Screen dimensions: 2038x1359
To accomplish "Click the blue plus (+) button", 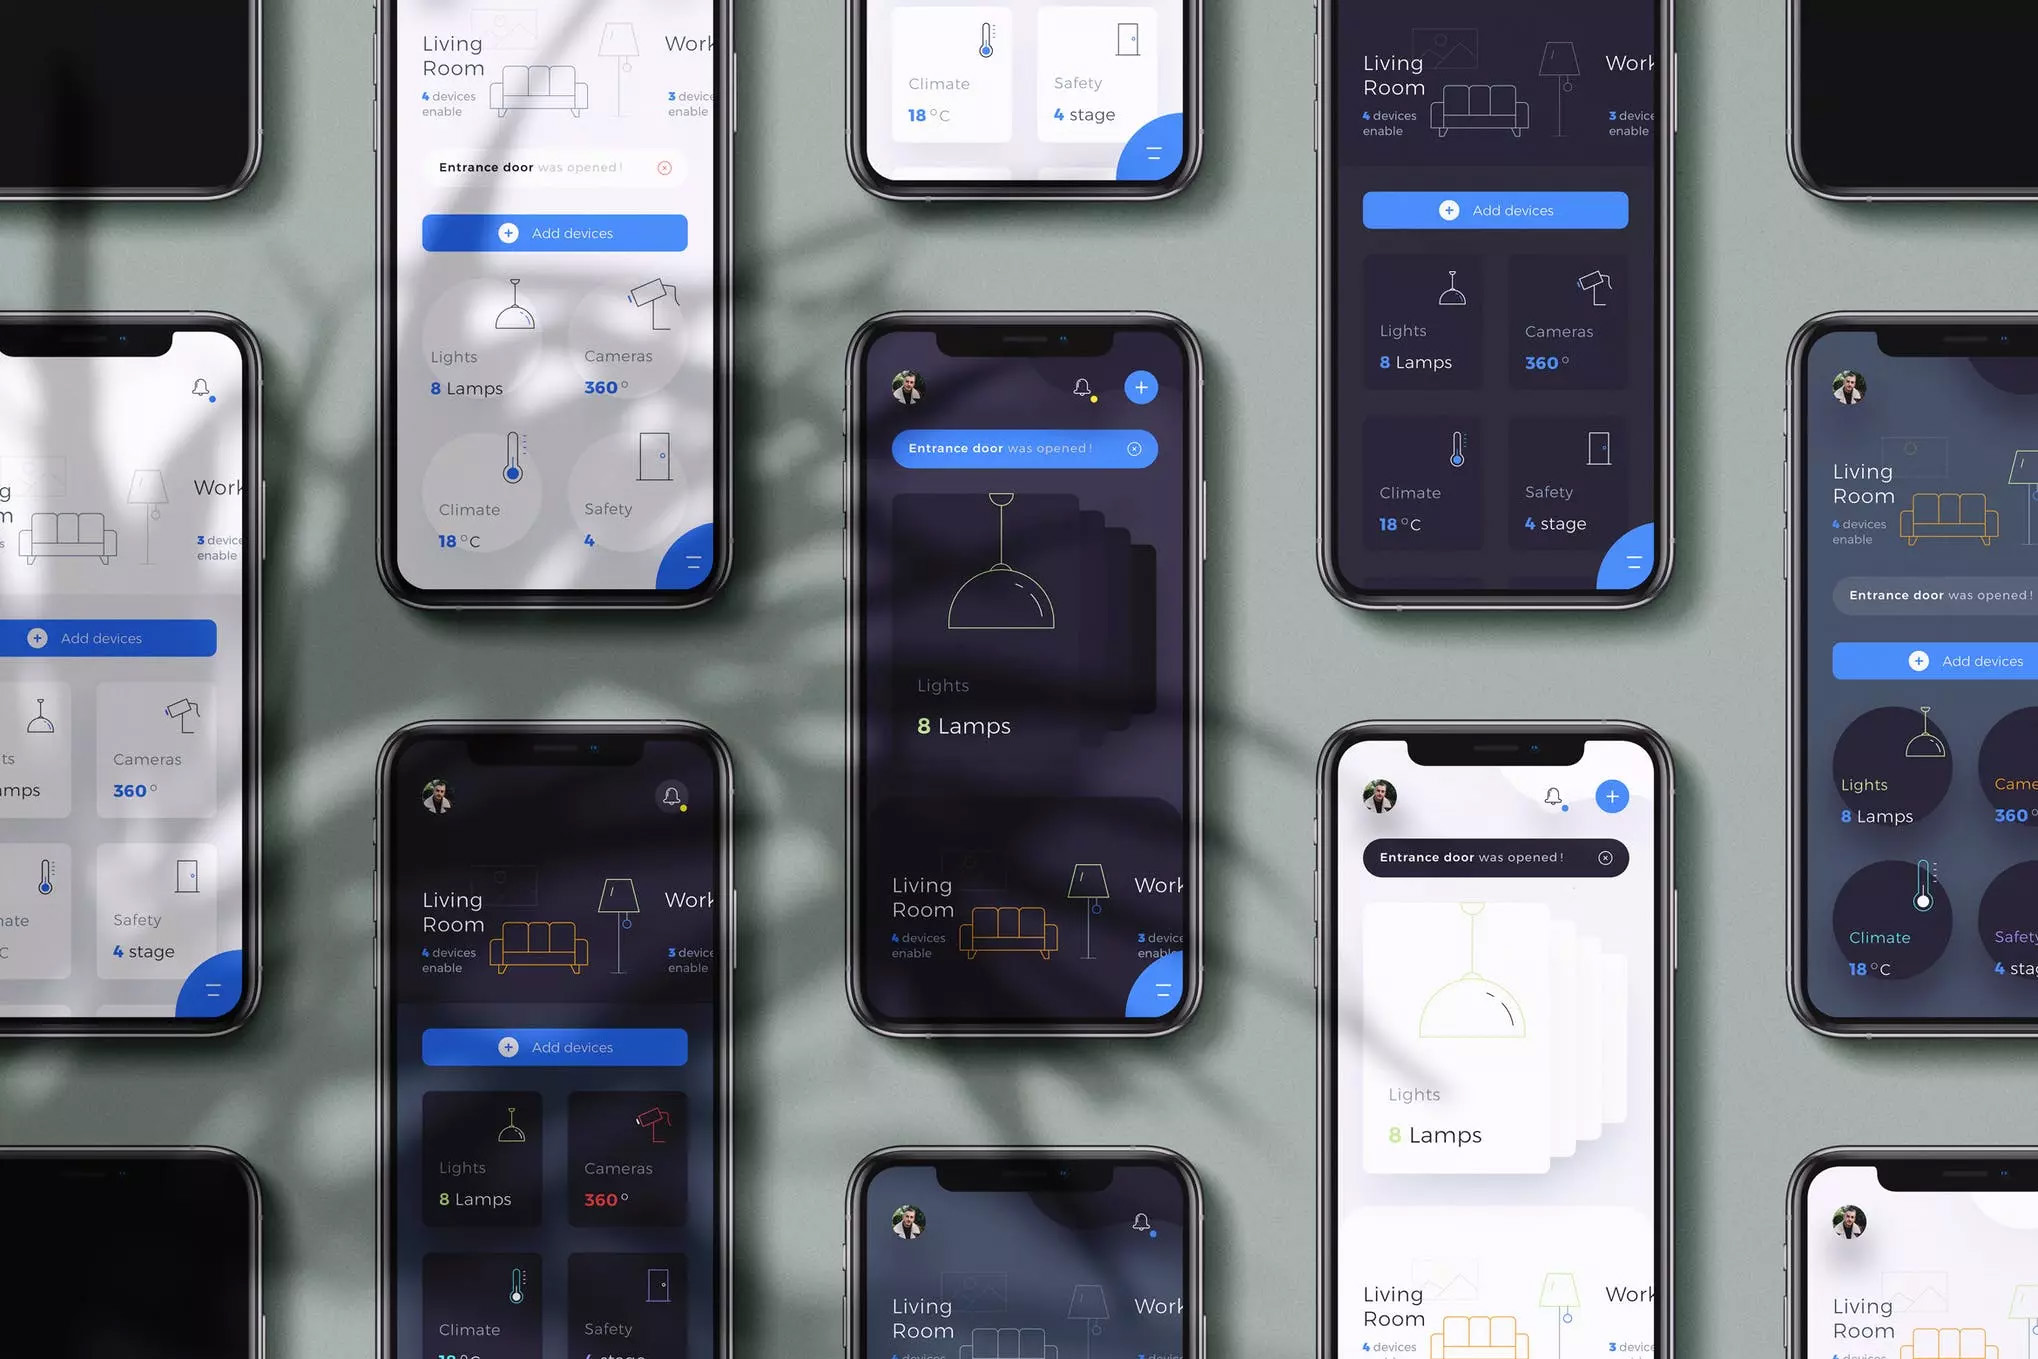I will pos(1142,388).
